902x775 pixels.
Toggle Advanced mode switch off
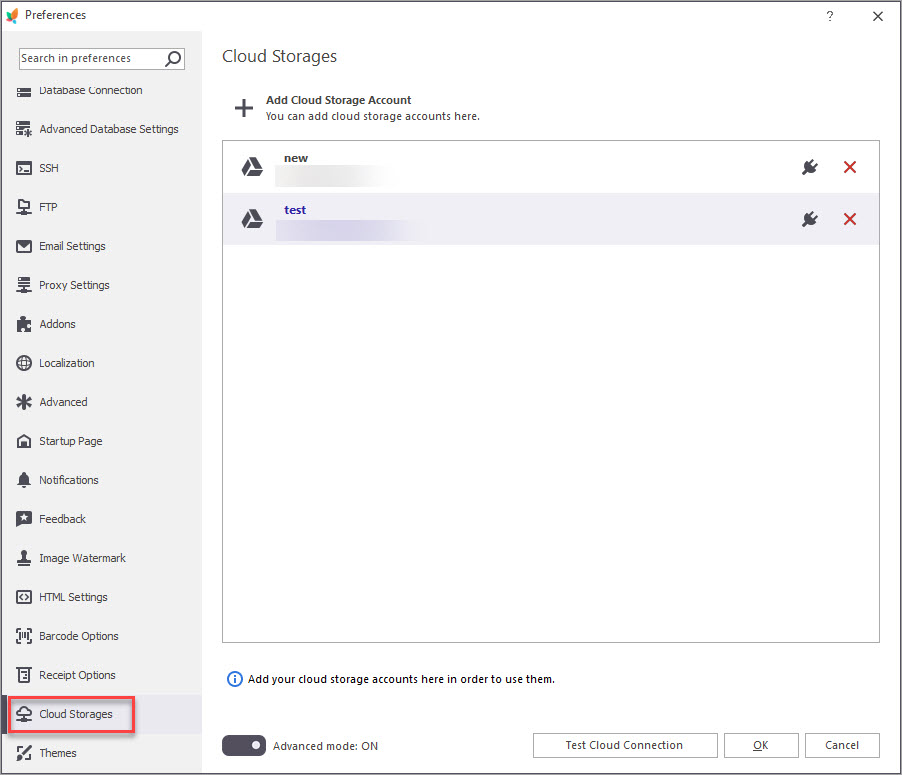coord(244,746)
